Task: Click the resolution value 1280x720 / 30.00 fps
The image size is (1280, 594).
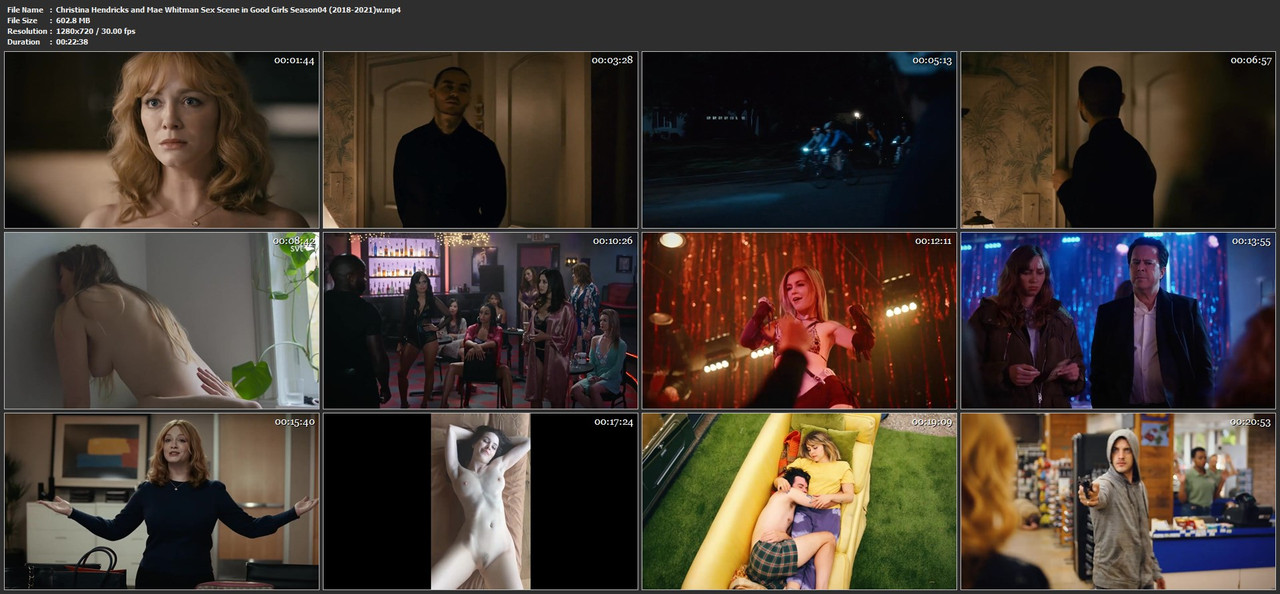Action: point(96,31)
